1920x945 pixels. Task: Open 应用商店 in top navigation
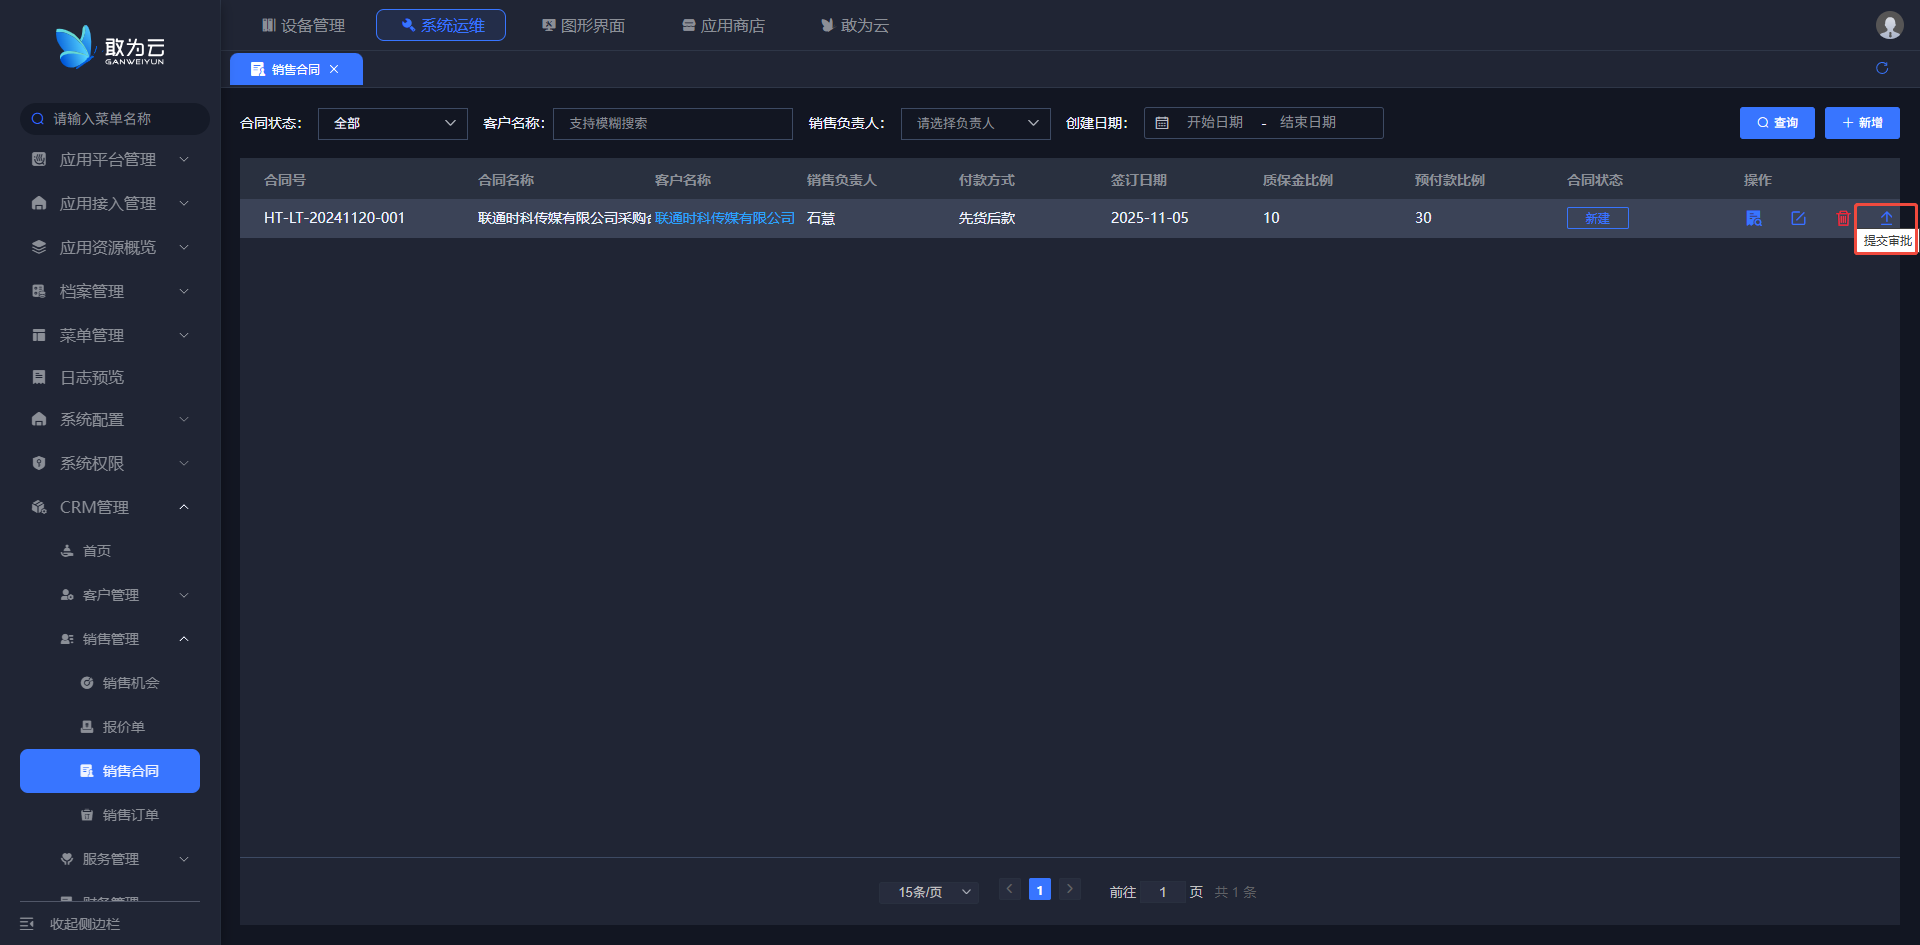(723, 25)
